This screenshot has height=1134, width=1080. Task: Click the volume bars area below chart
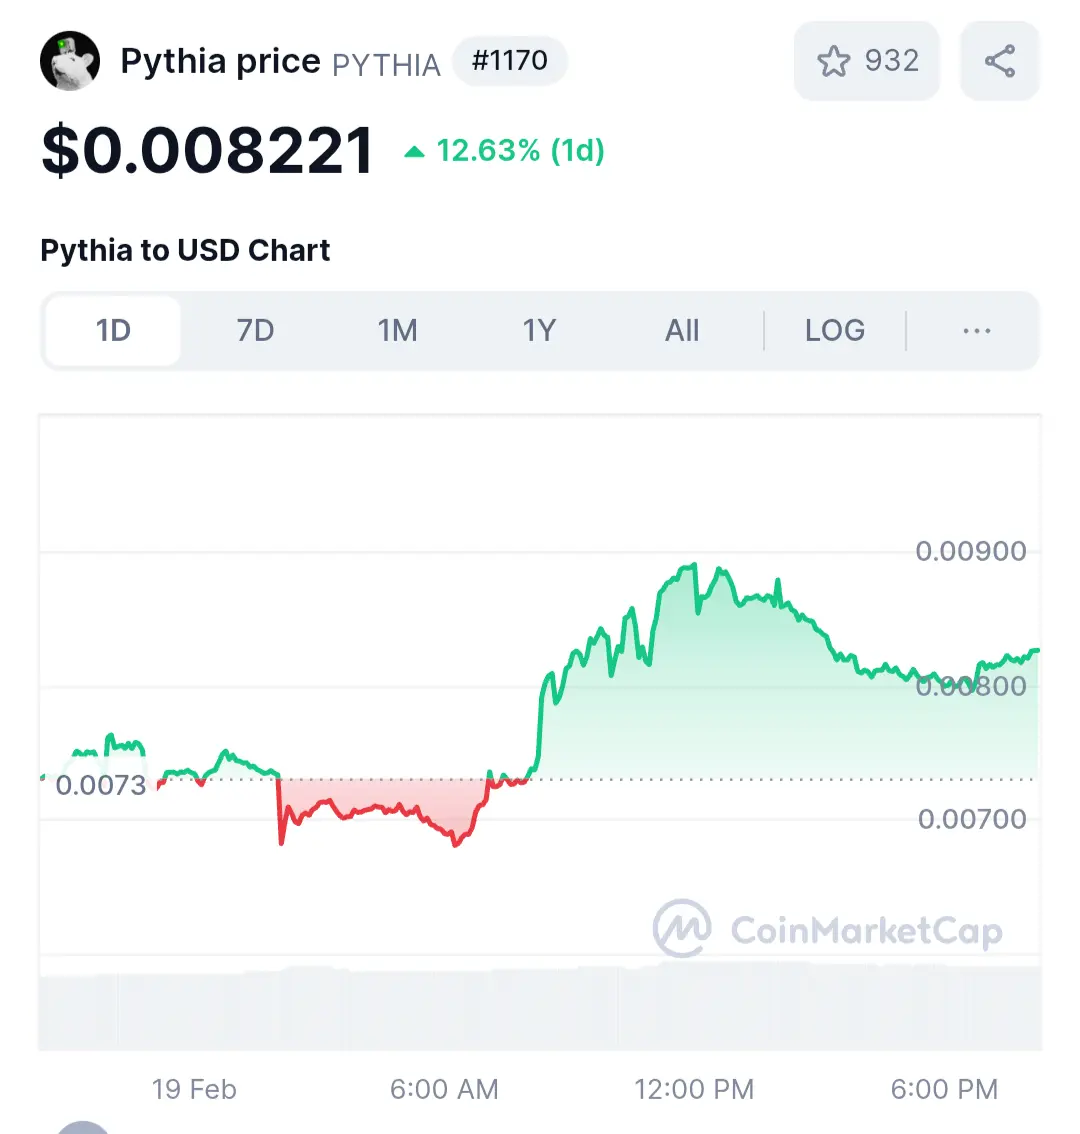(x=540, y=1007)
